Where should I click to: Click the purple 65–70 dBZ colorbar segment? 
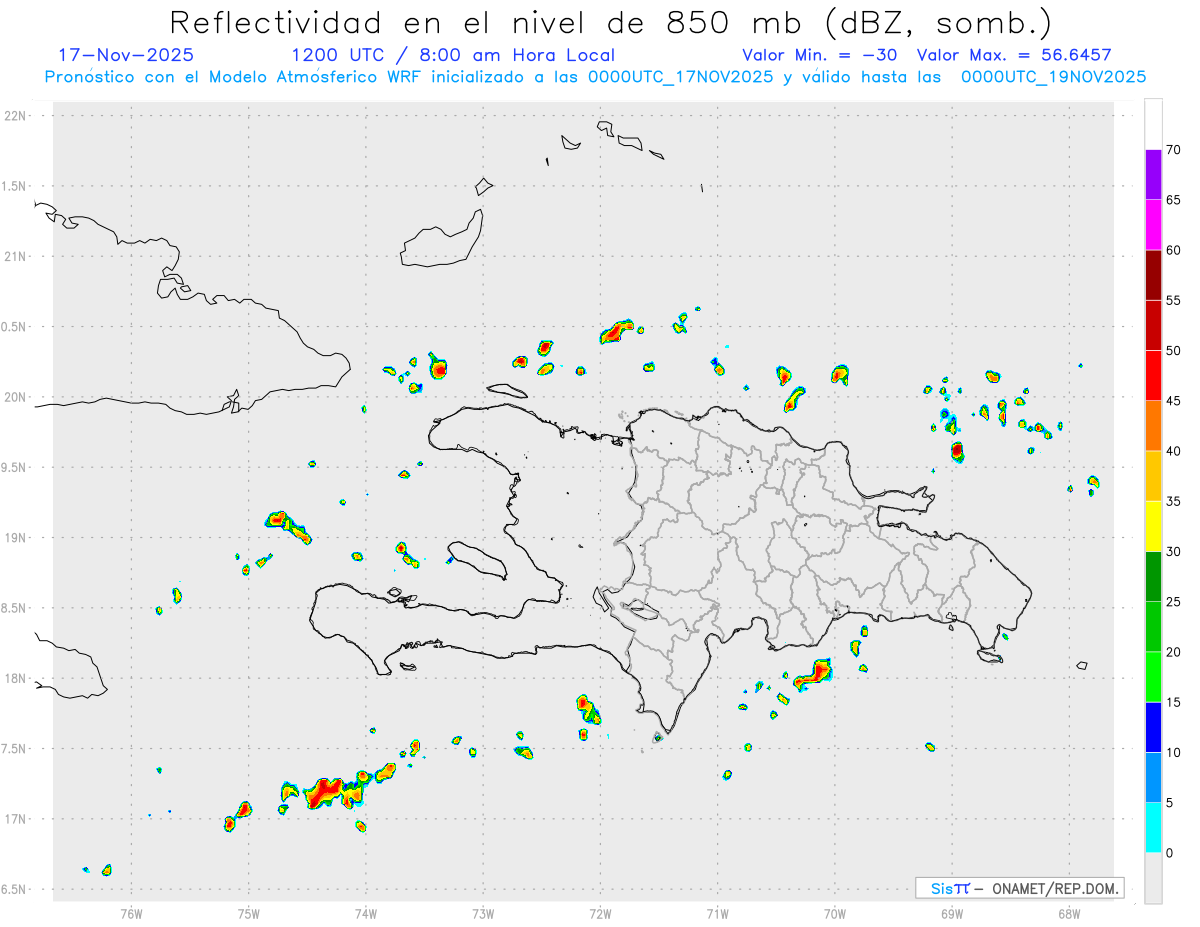point(1153,174)
